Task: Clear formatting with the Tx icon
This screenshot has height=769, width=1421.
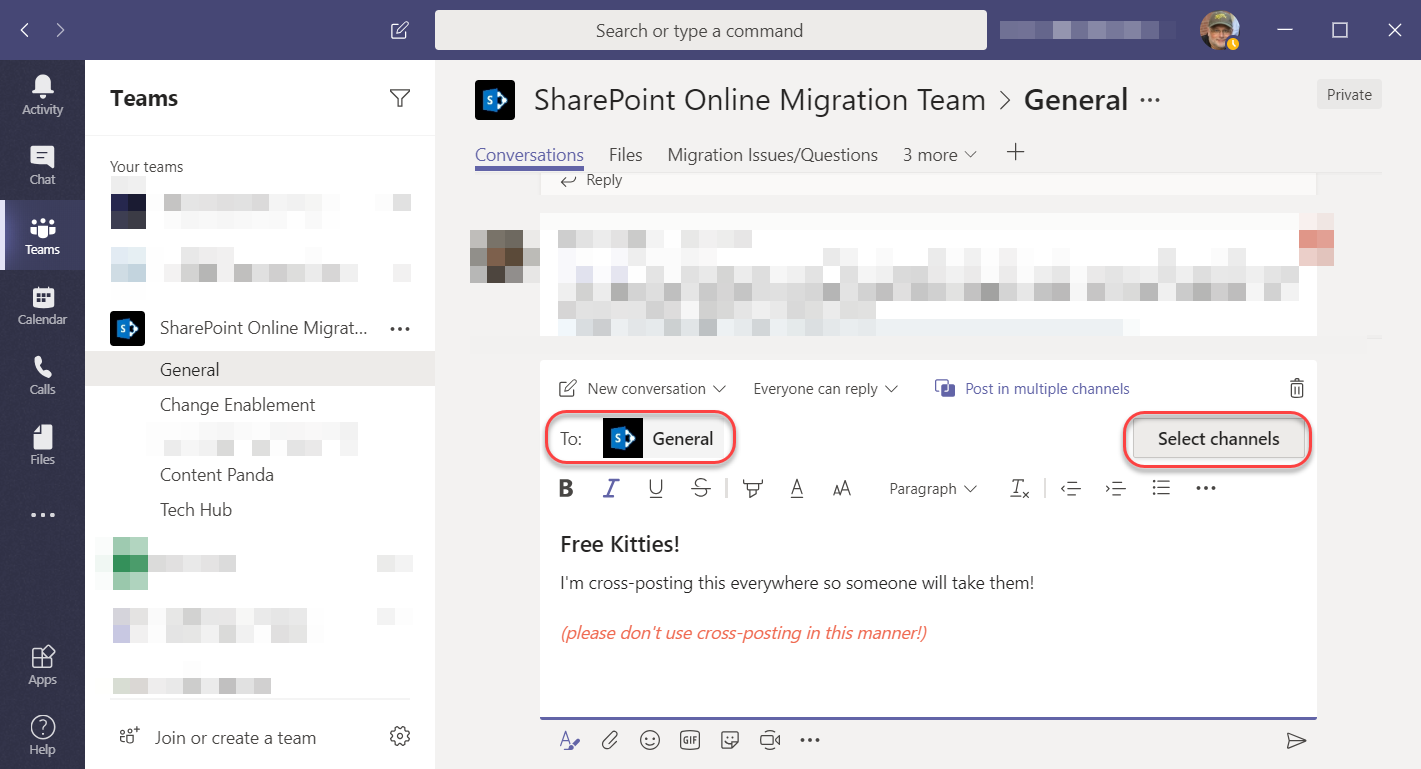Action: click(1019, 488)
